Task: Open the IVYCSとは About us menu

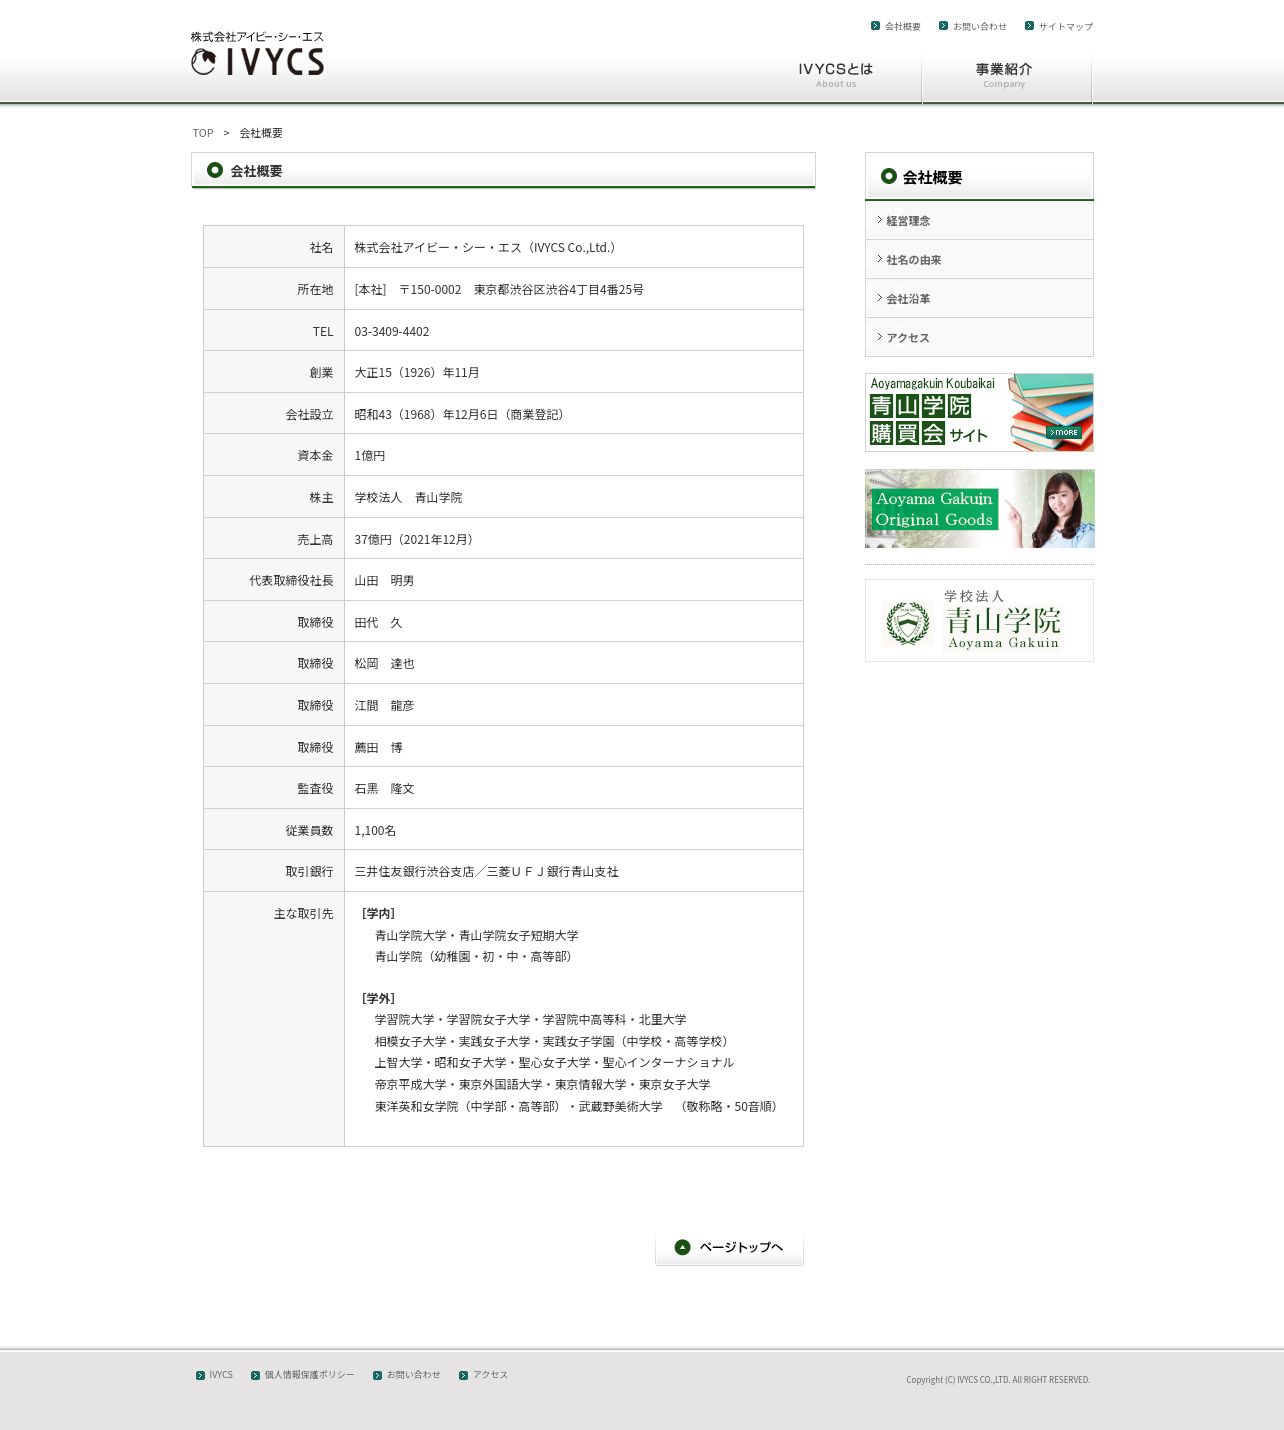Action: [836, 75]
